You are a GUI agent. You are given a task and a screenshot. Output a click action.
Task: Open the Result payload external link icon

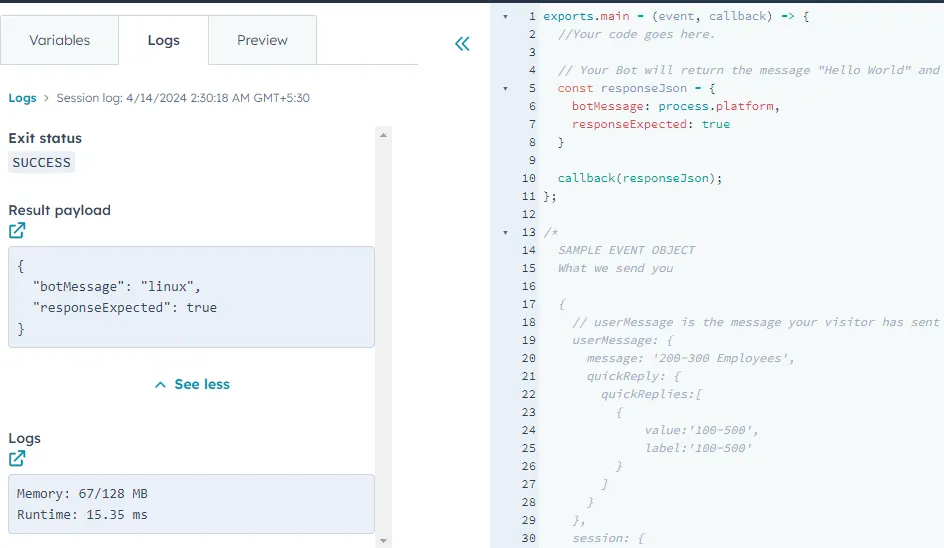[17, 231]
